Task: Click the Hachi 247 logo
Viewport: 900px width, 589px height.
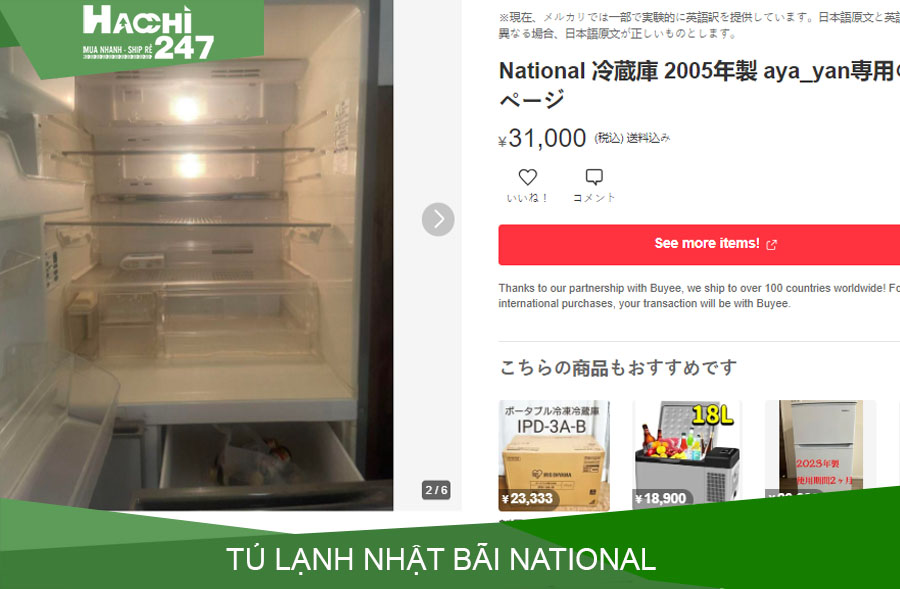Action: click(x=148, y=33)
